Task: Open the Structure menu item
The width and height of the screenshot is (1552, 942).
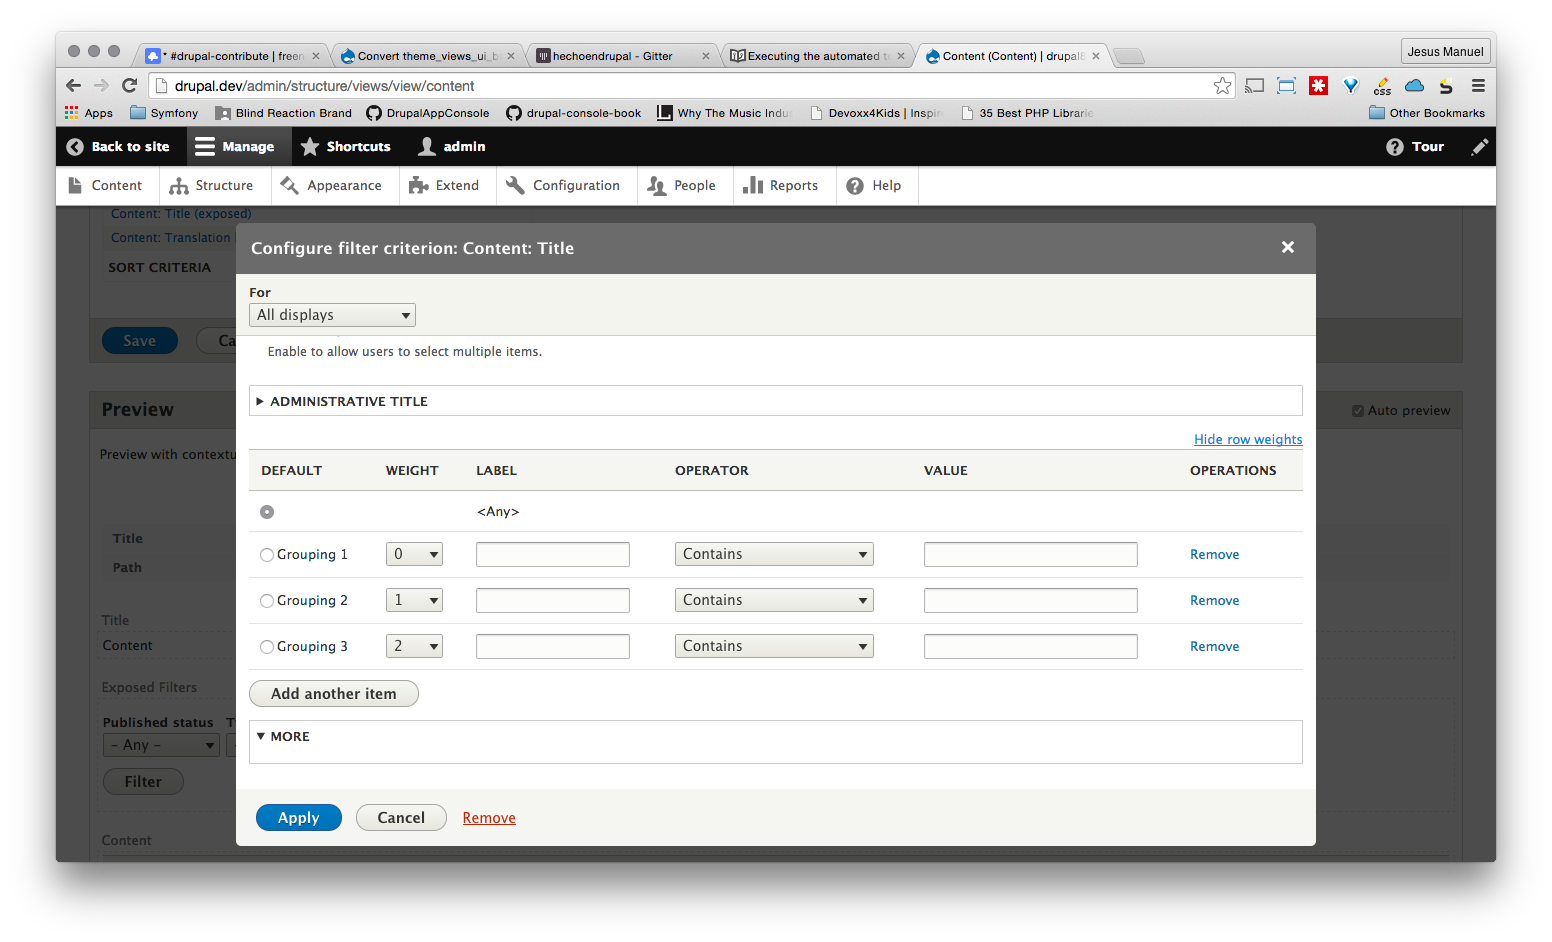Action: 212,186
